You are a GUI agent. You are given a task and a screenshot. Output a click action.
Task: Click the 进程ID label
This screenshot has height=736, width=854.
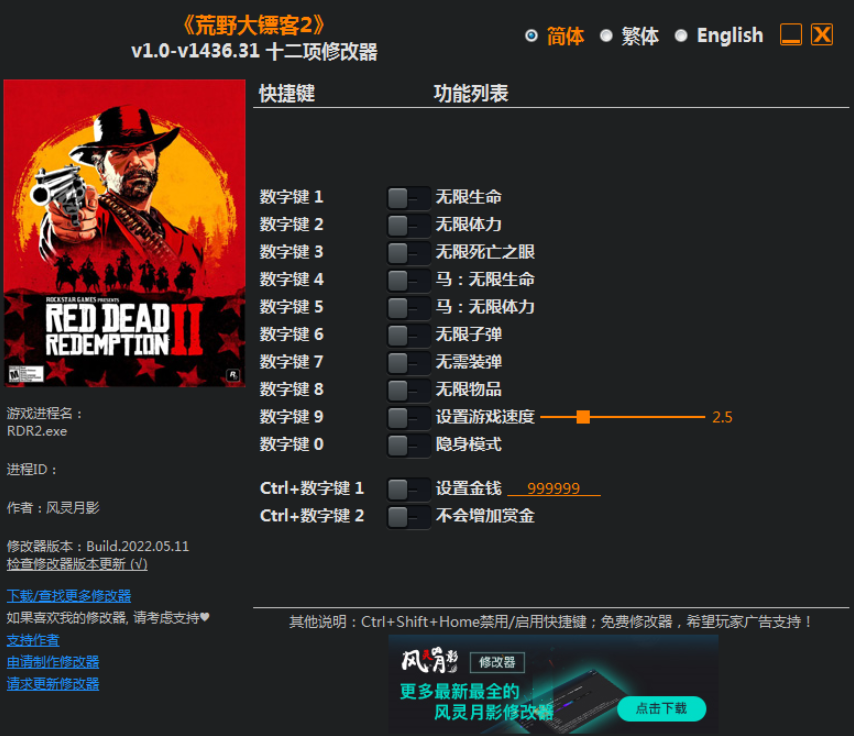(x=32, y=469)
